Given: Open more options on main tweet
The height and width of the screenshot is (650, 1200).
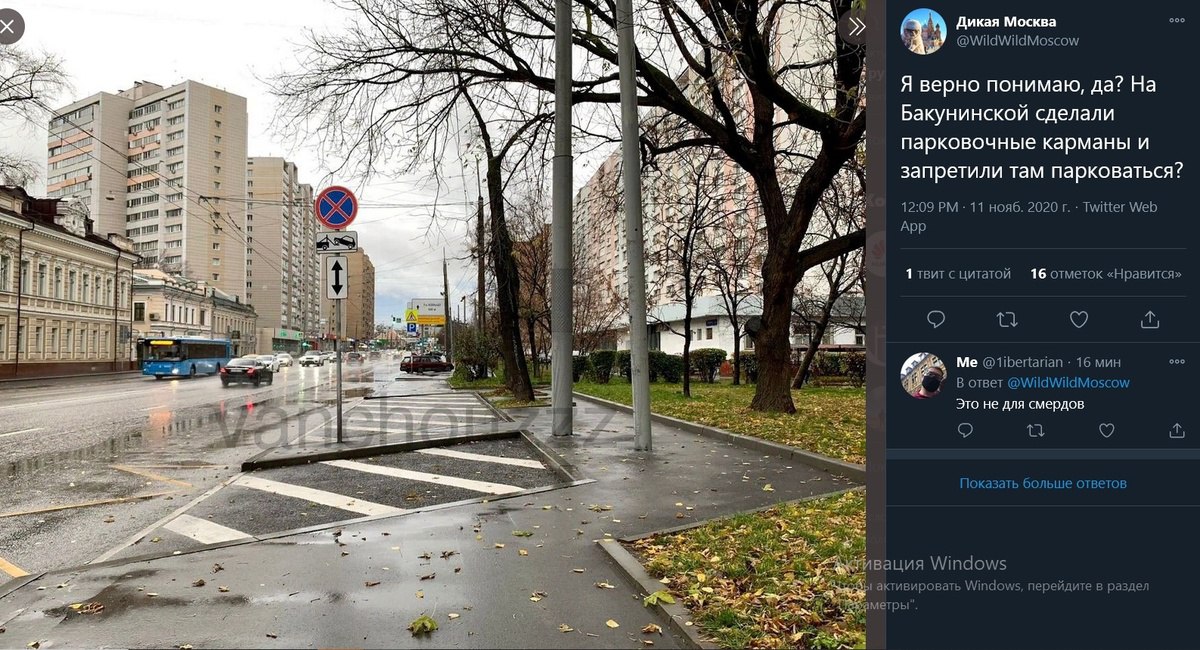Looking at the screenshot, I should point(1177,21).
